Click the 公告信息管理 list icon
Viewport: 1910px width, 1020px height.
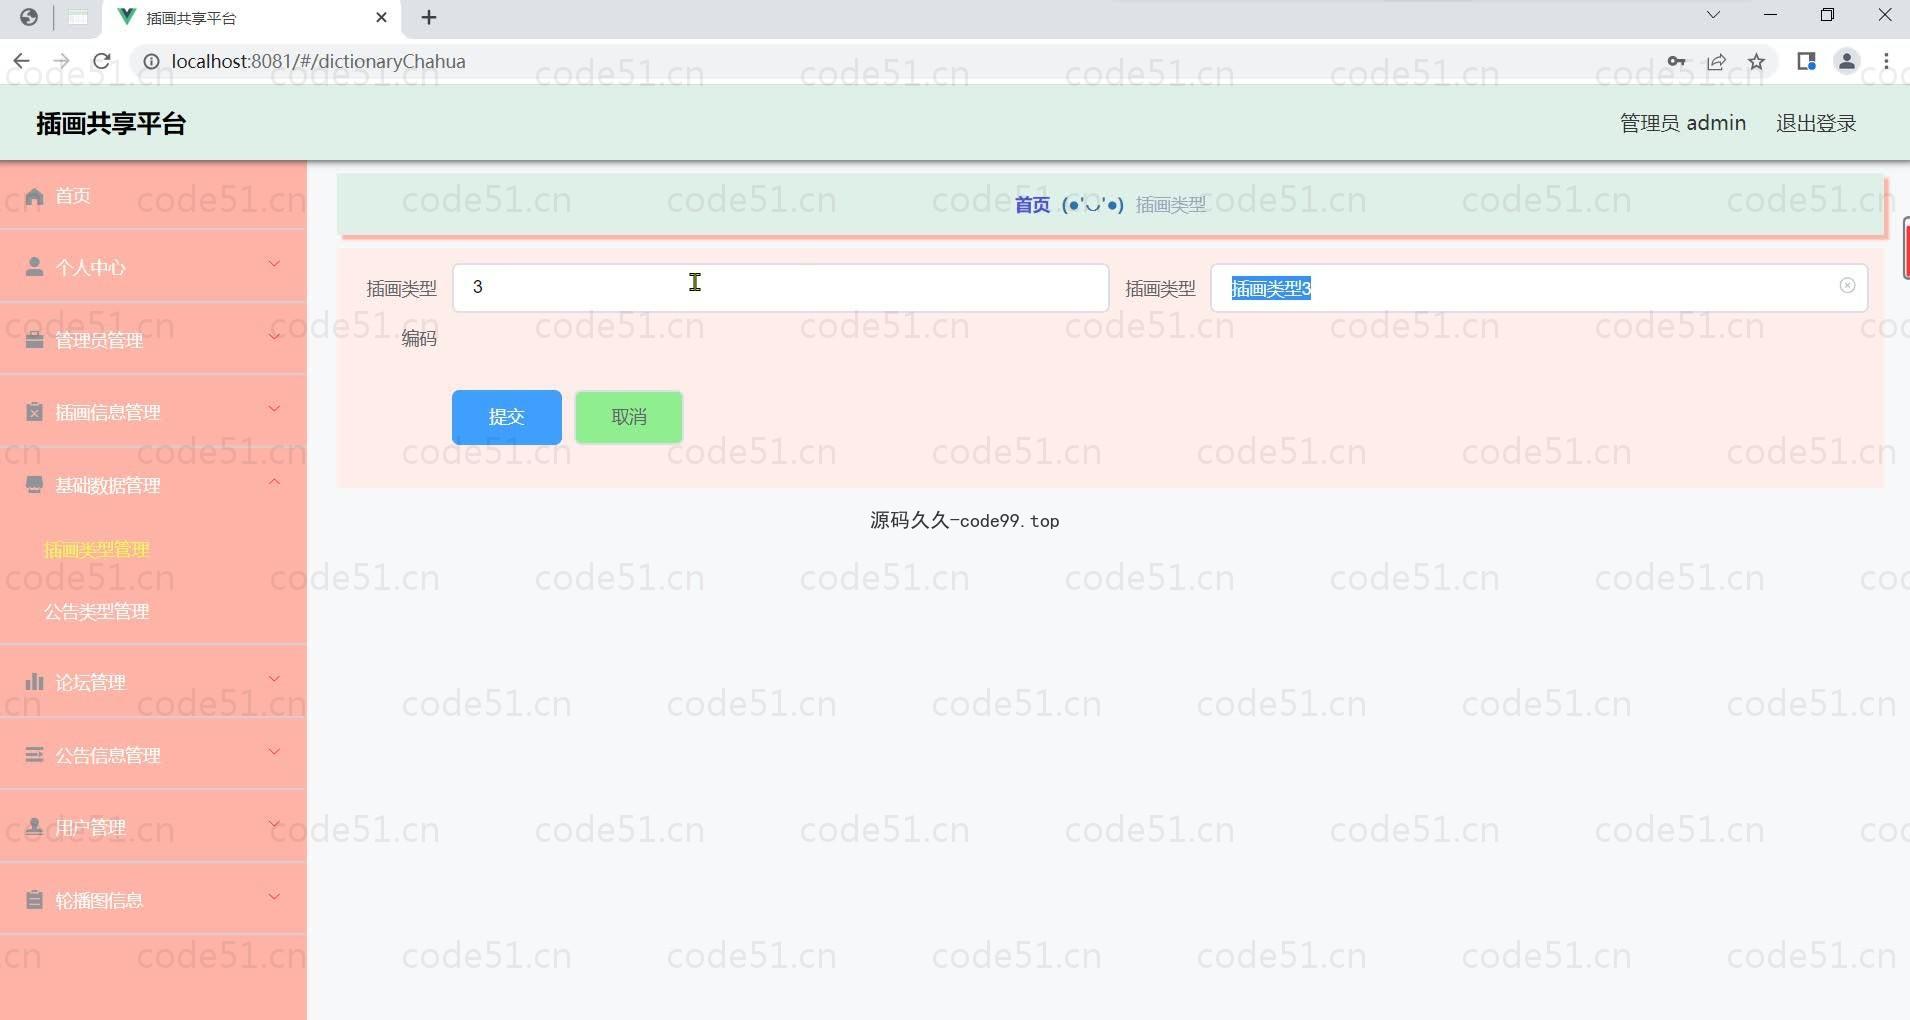pyautogui.click(x=35, y=755)
